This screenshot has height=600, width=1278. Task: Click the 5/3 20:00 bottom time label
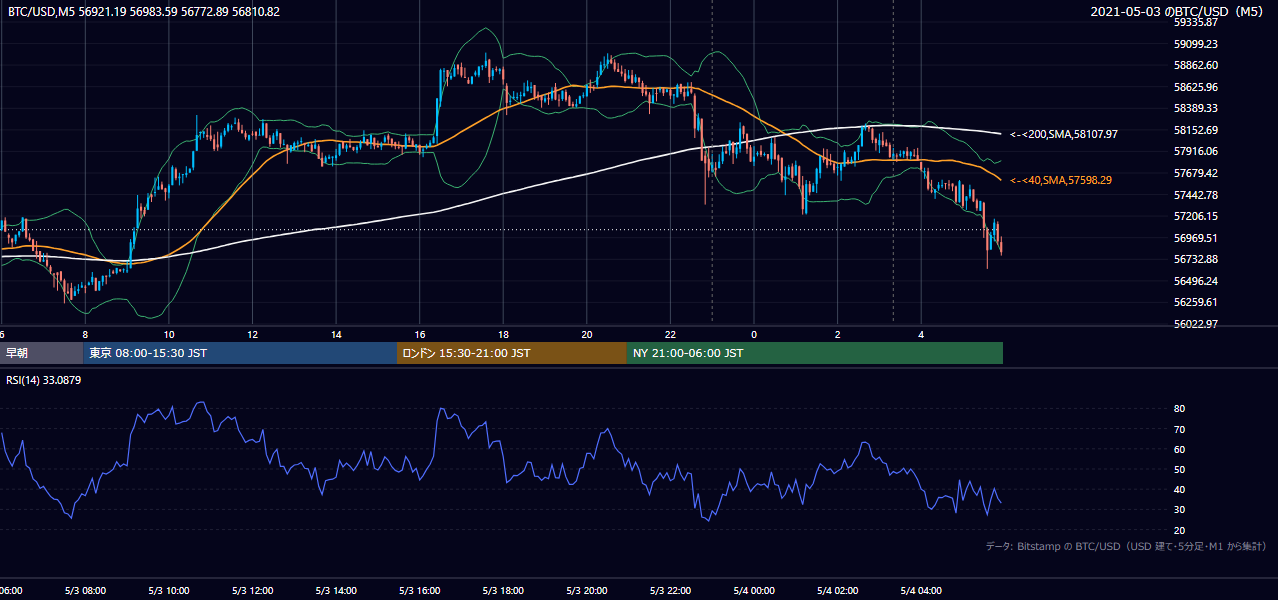tap(586, 591)
